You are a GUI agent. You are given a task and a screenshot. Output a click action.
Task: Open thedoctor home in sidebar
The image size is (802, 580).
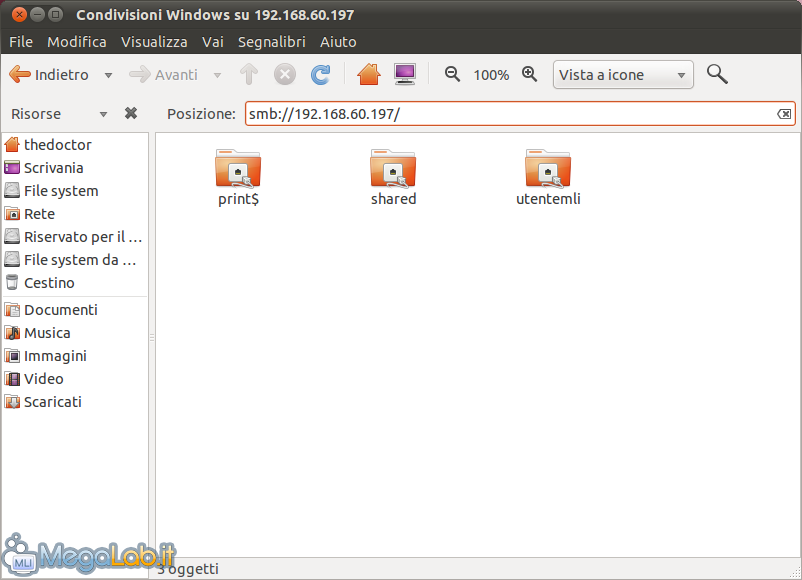[x=75, y=145]
